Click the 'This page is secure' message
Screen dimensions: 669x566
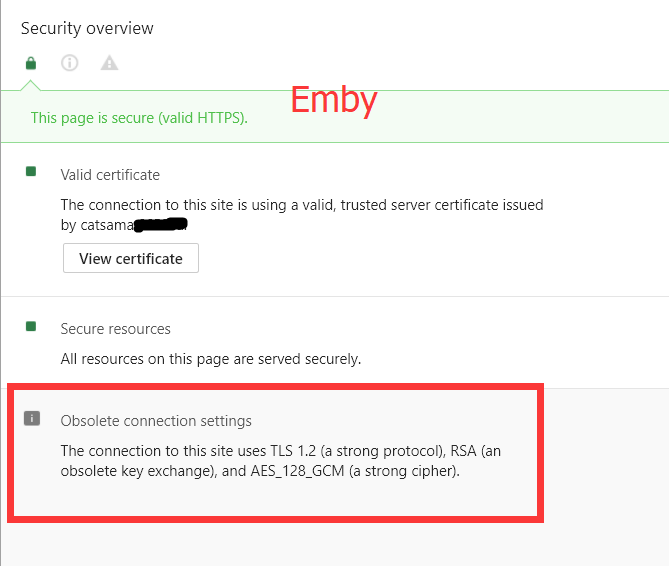coord(139,118)
